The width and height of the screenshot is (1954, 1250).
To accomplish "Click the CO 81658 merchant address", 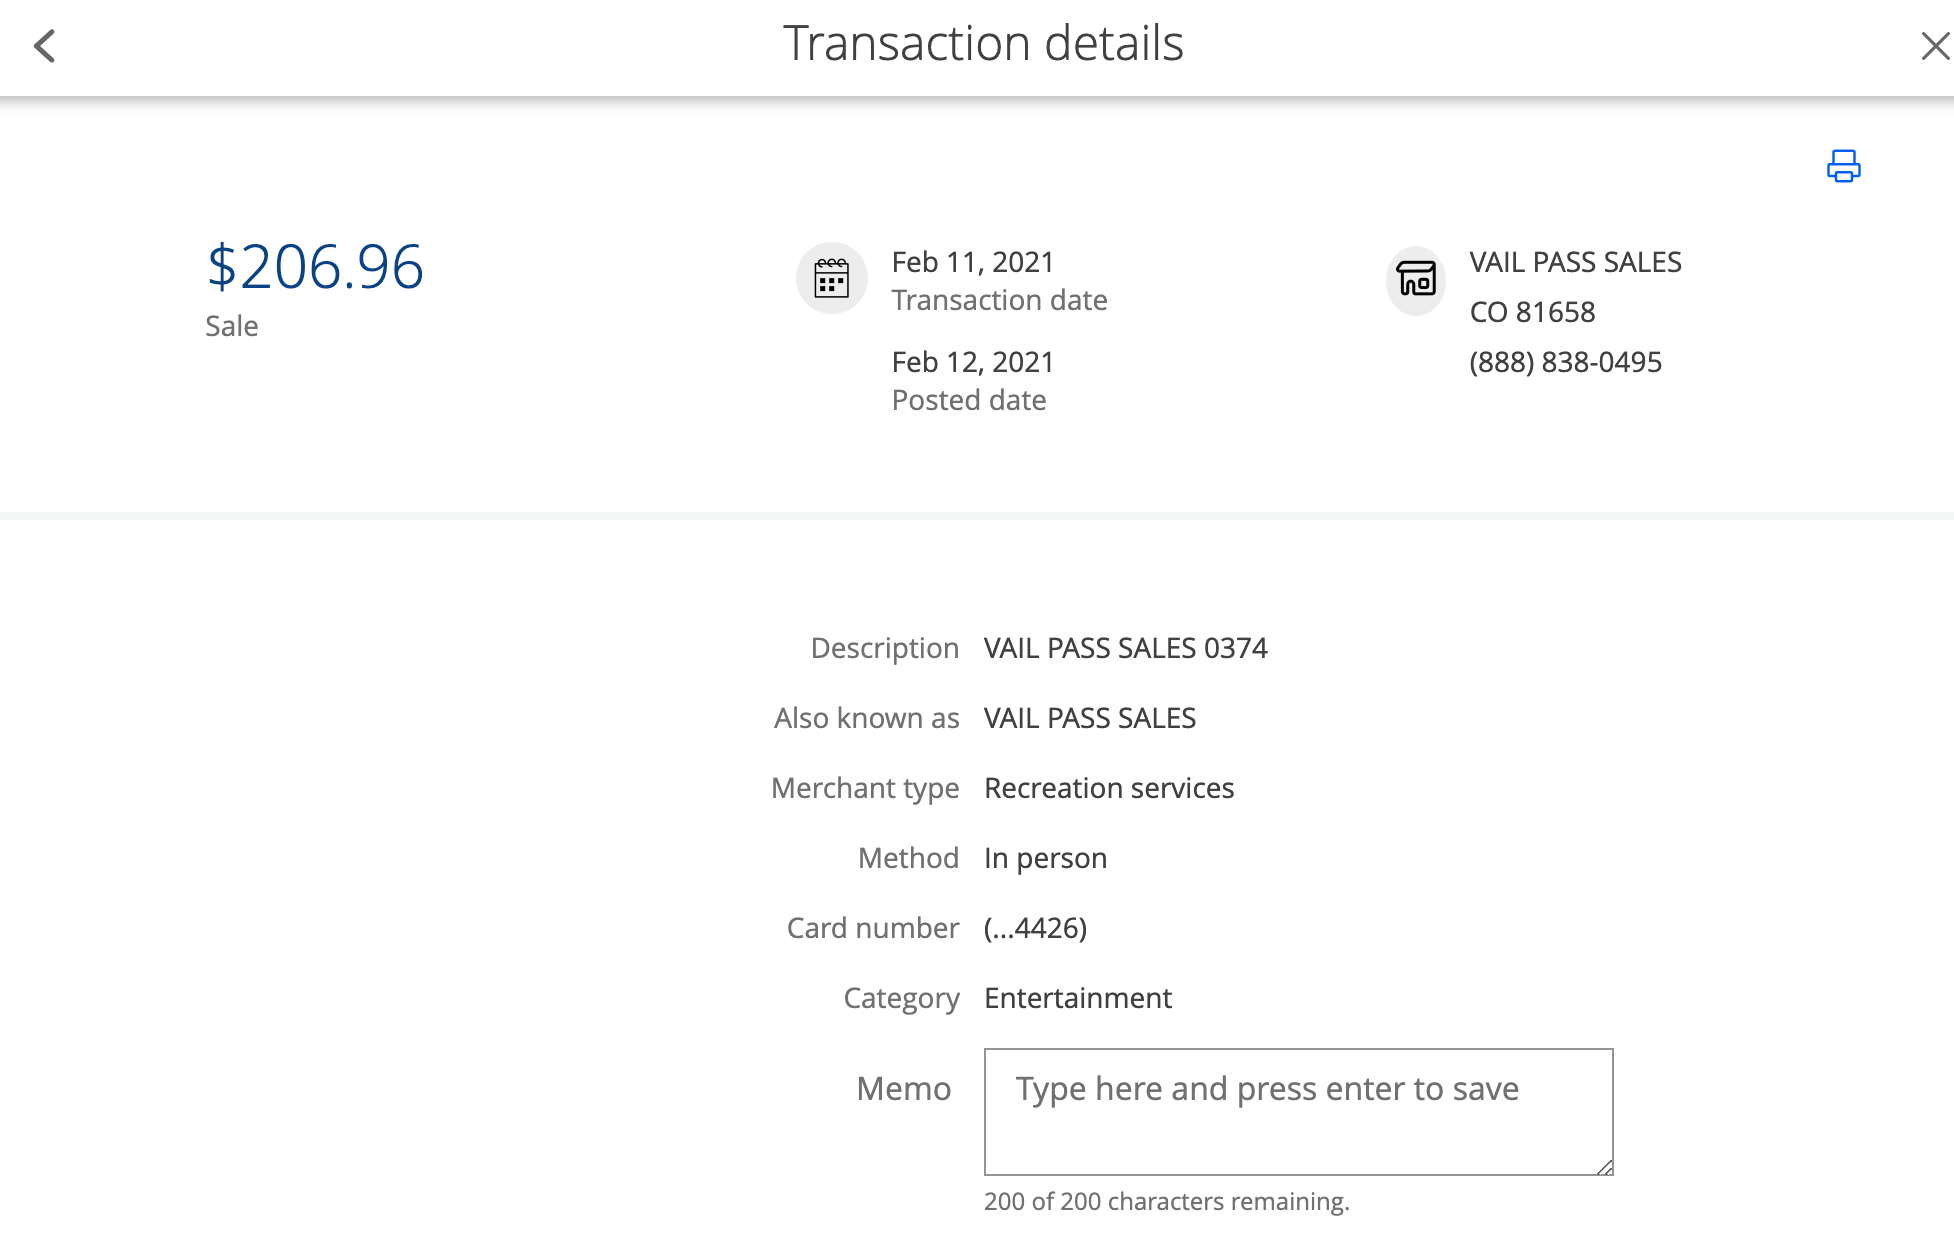I will [1532, 312].
